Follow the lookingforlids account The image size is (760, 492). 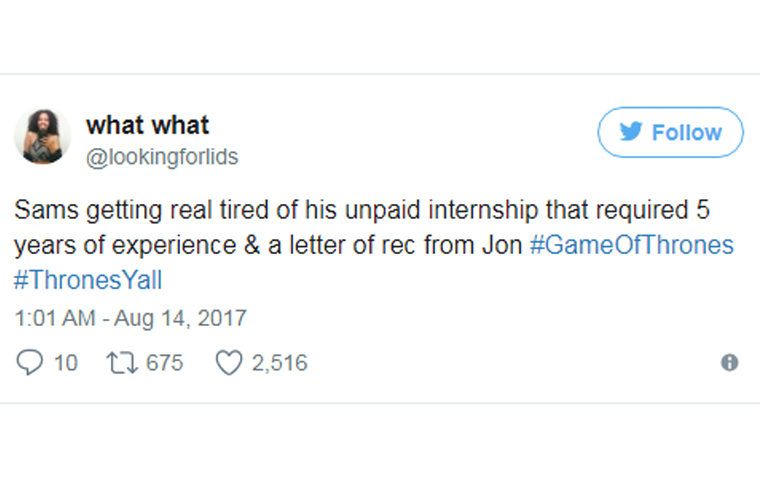tap(670, 133)
